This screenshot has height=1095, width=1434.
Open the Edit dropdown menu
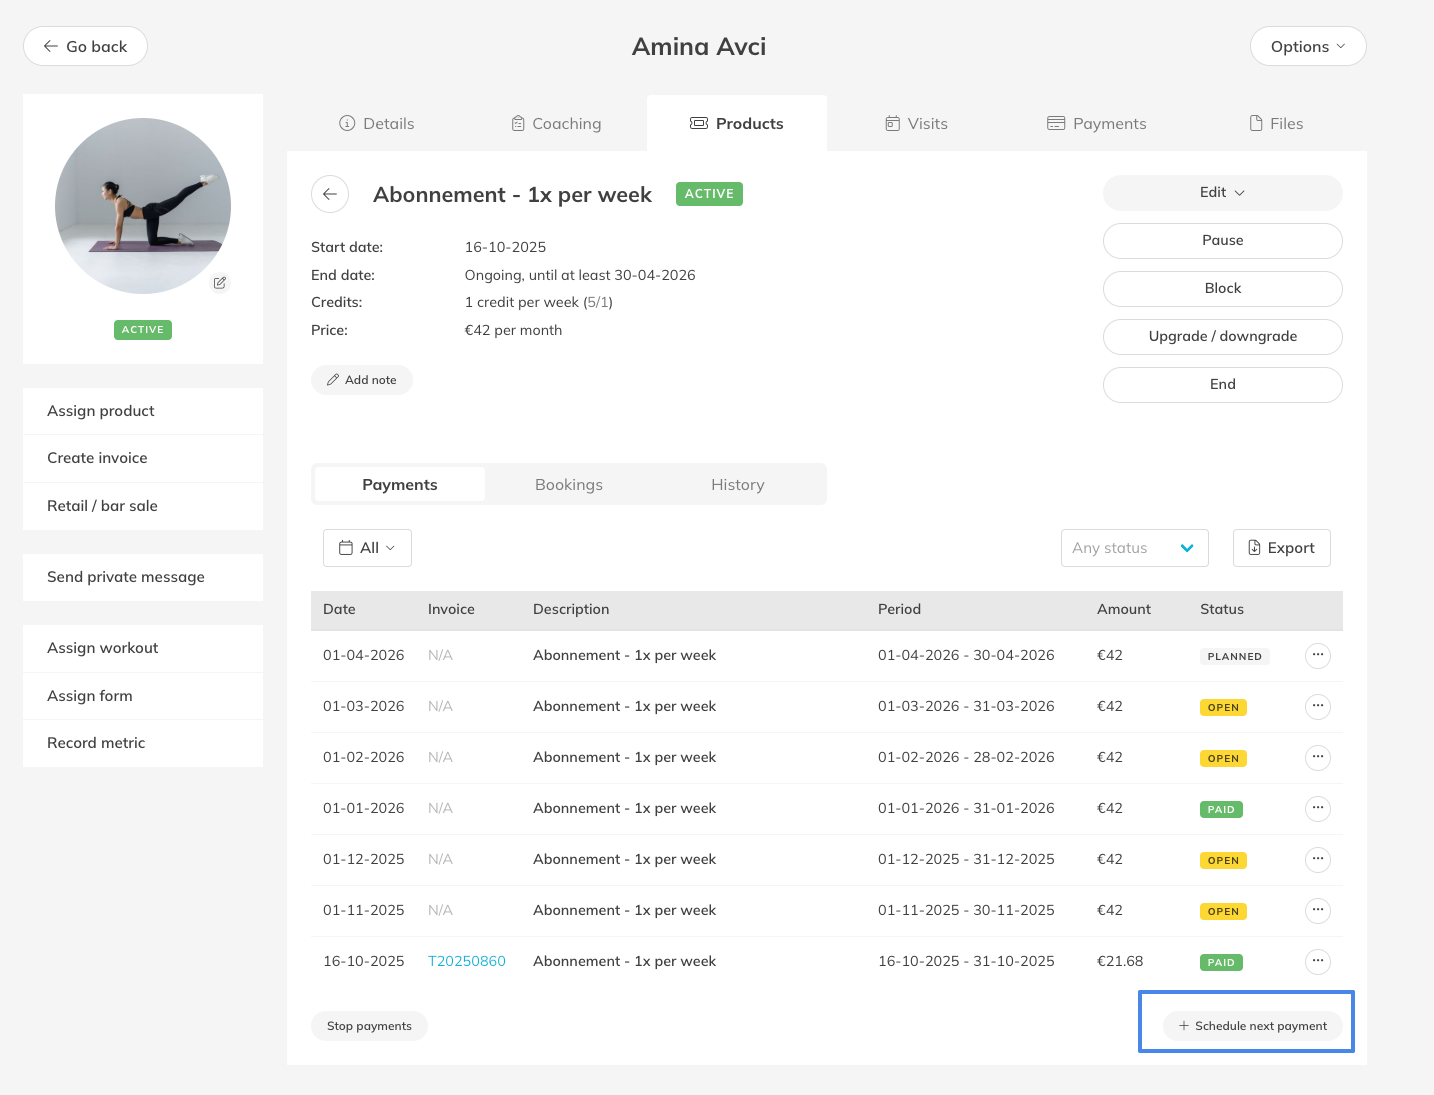1222,193
